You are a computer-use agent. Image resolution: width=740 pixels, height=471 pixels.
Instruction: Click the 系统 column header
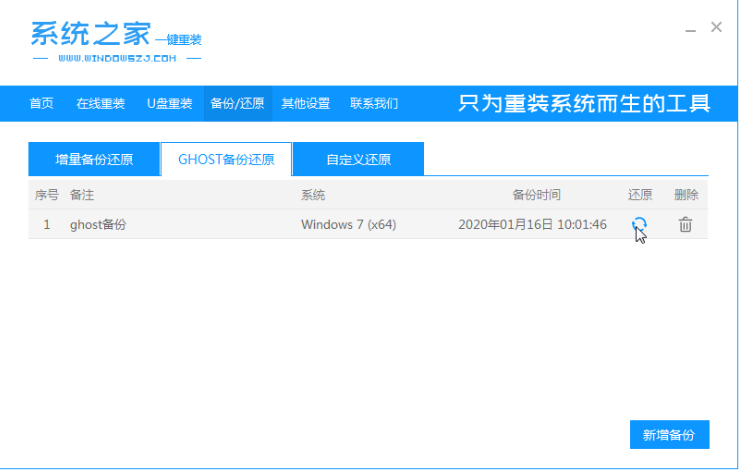tap(313, 195)
